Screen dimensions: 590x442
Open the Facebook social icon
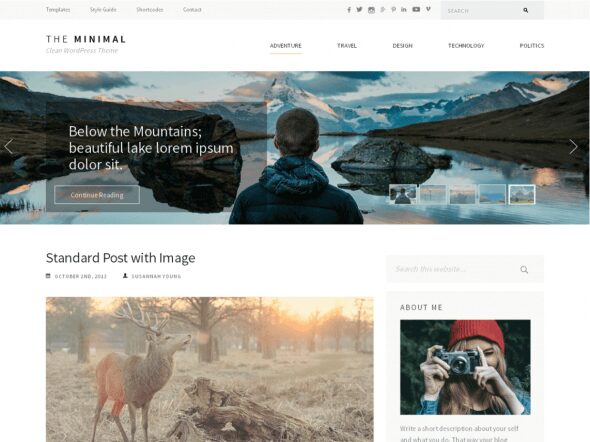click(x=349, y=10)
